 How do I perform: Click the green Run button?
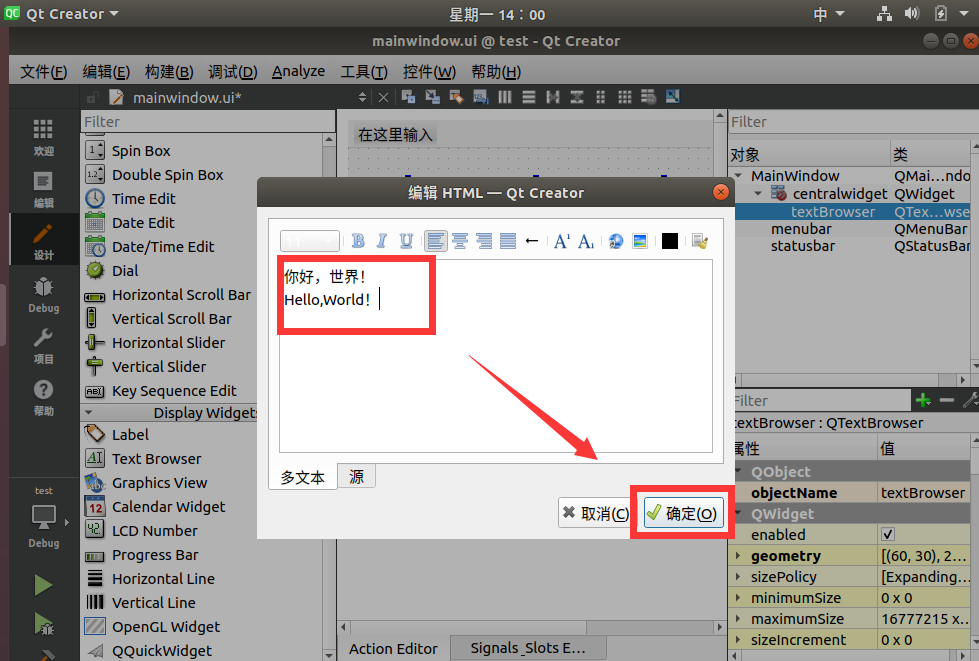[43, 585]
